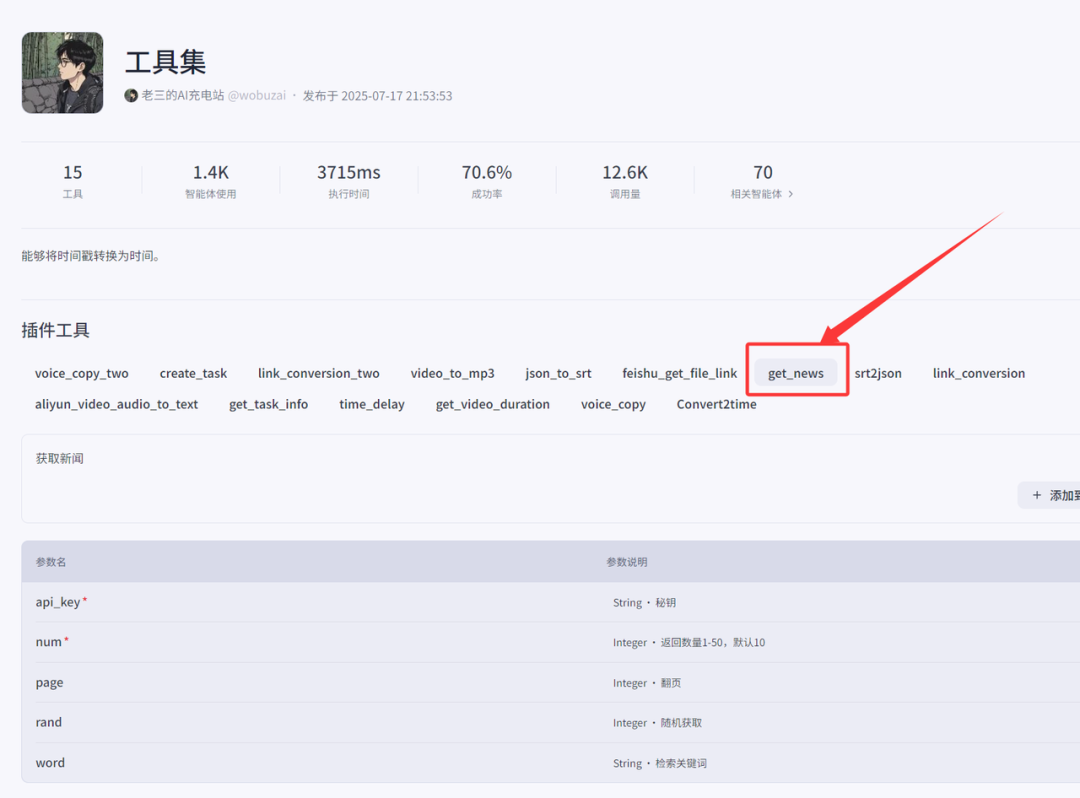Image resolution: width=1080 pixels, height=798 pixels.
Task: Select the get_news tool tab
Action: click(796, 373)
